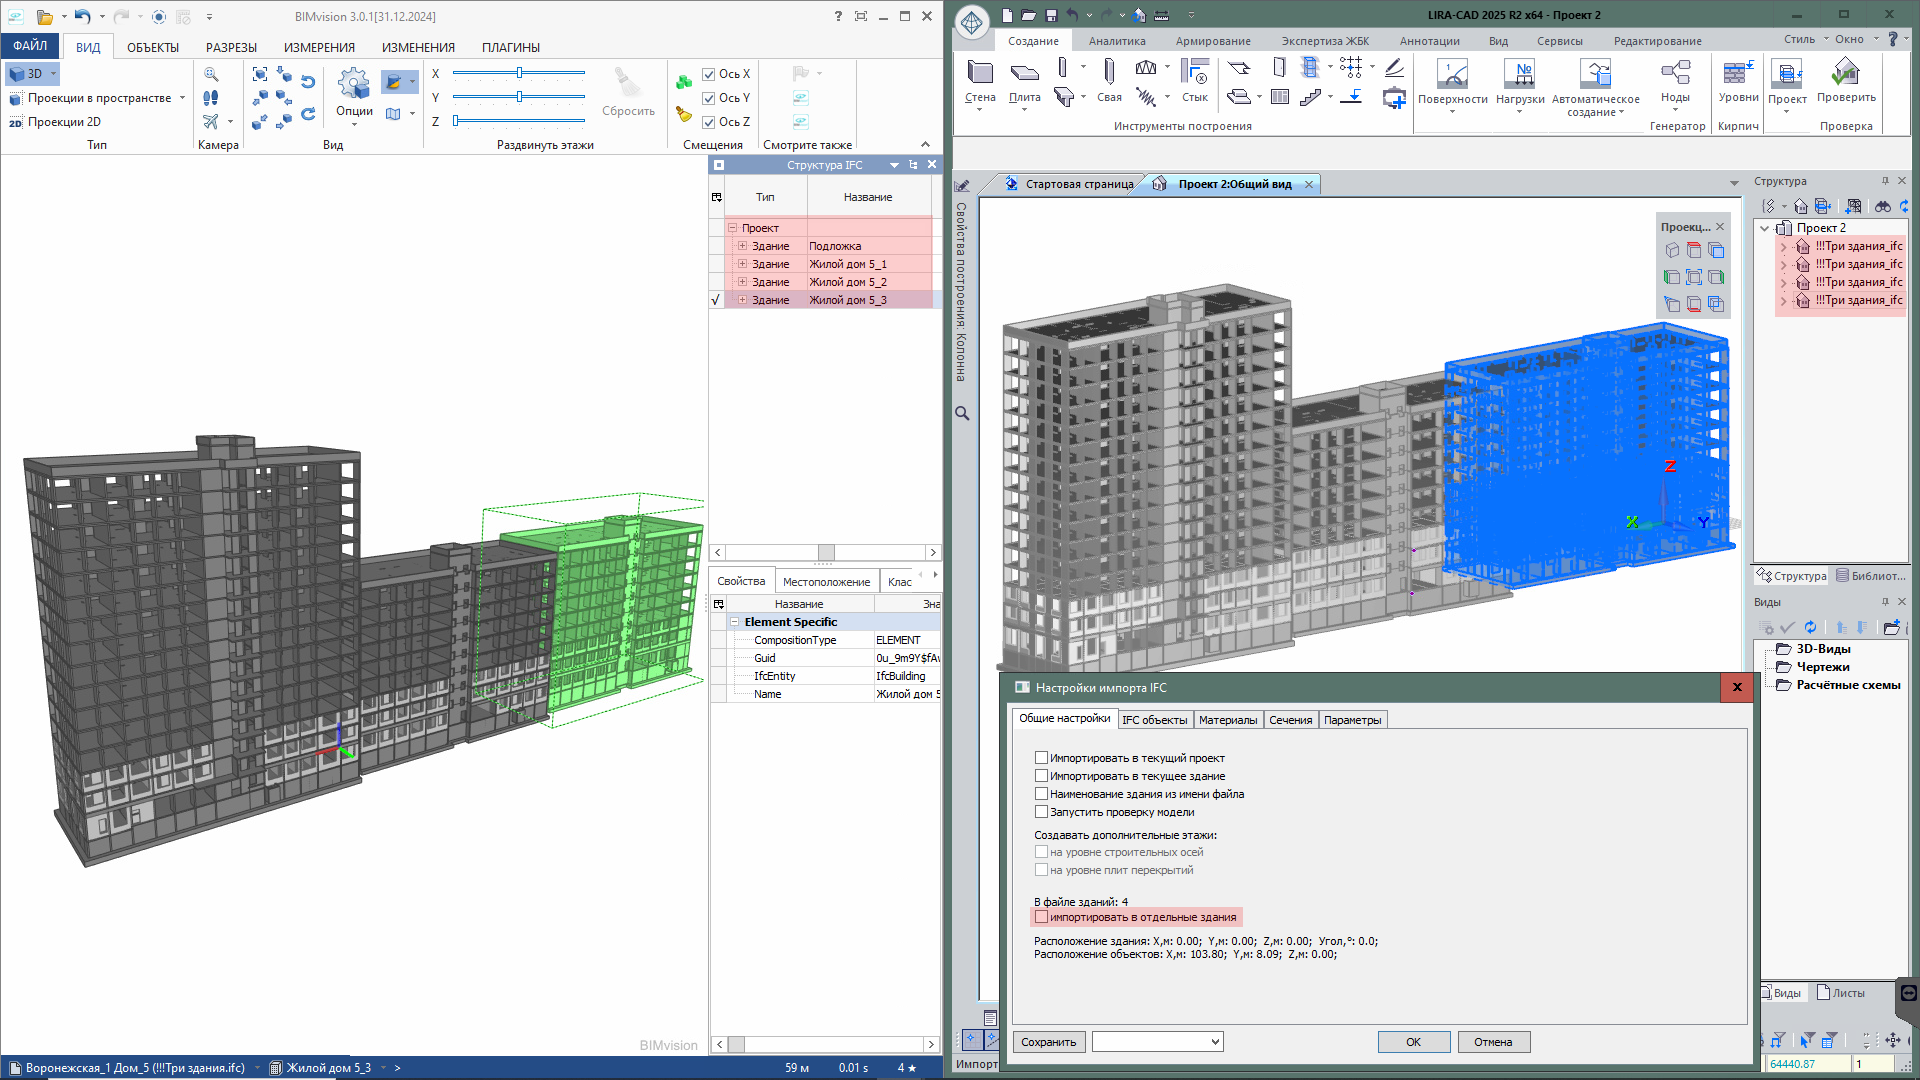1920x1080 pixels.
Task: Adjust the X floor spread slider
Action: [x=519, y=73]
